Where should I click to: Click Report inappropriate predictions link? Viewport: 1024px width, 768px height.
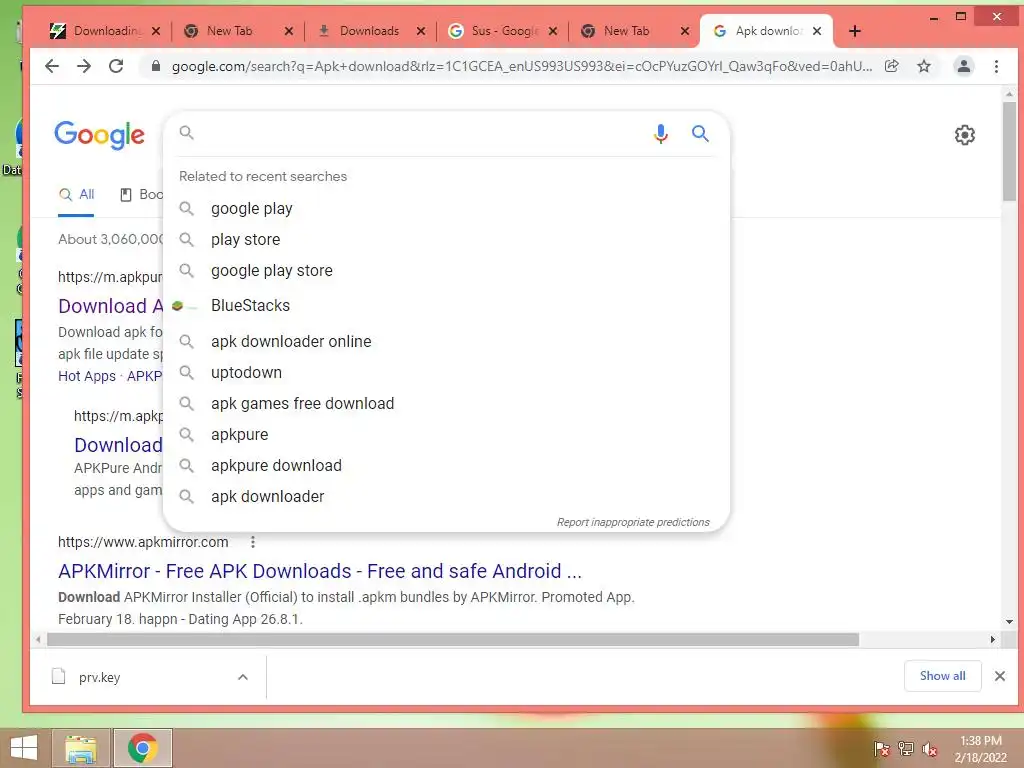coord(633,522)
